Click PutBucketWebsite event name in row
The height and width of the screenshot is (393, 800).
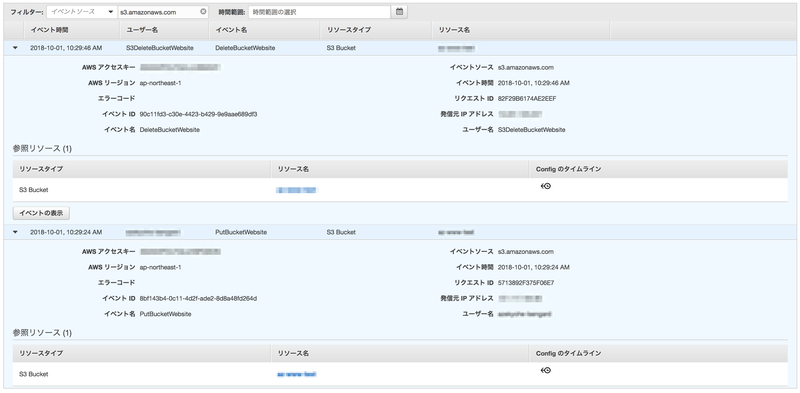pyautogui.click(x=241, y=232)
